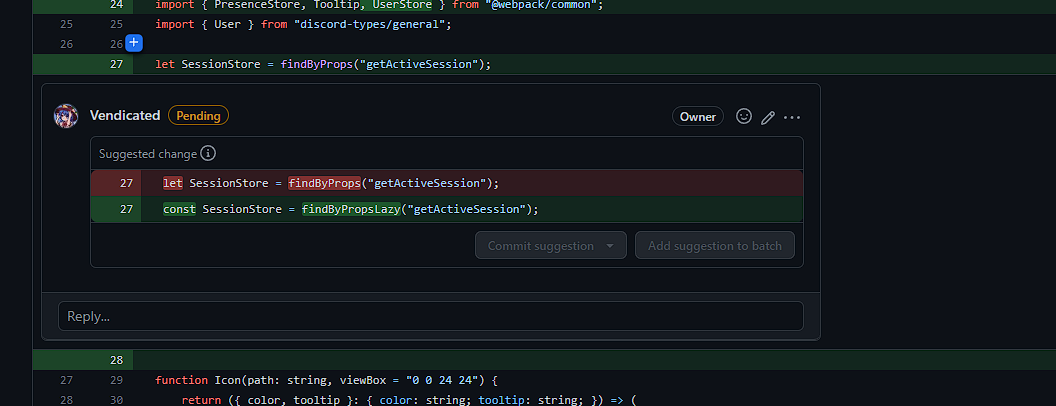Click the Suggested change info icon
1056x406 pixels.
point(209,154)
